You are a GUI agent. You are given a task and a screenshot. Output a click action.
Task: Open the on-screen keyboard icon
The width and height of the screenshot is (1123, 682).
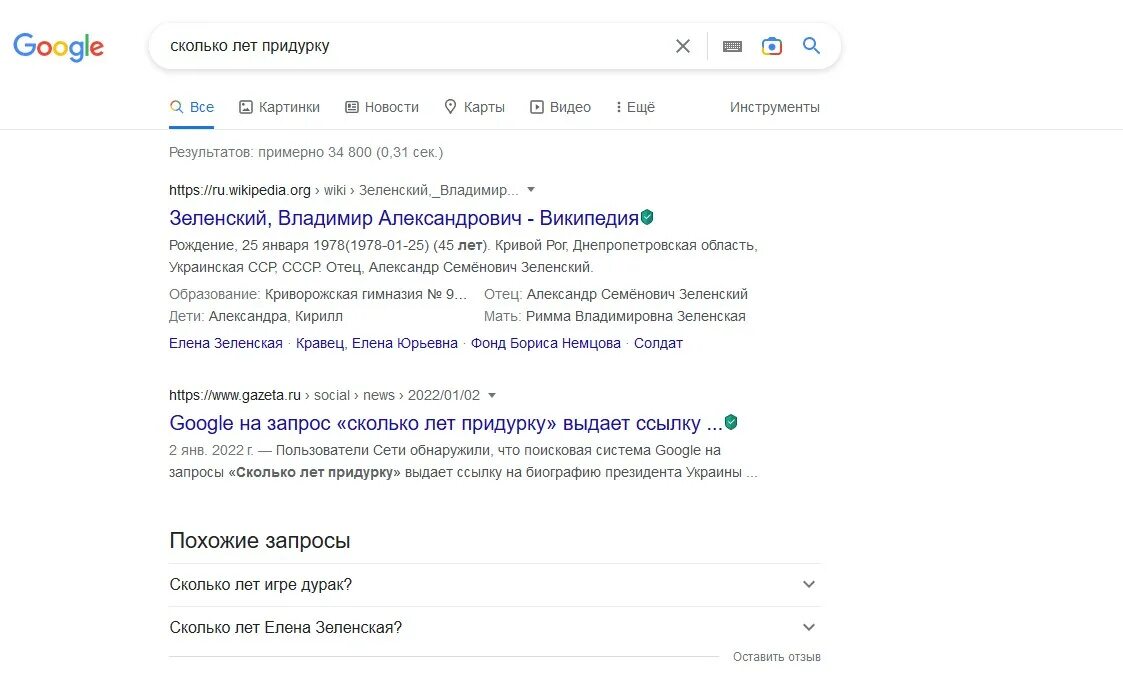(732, 47)
